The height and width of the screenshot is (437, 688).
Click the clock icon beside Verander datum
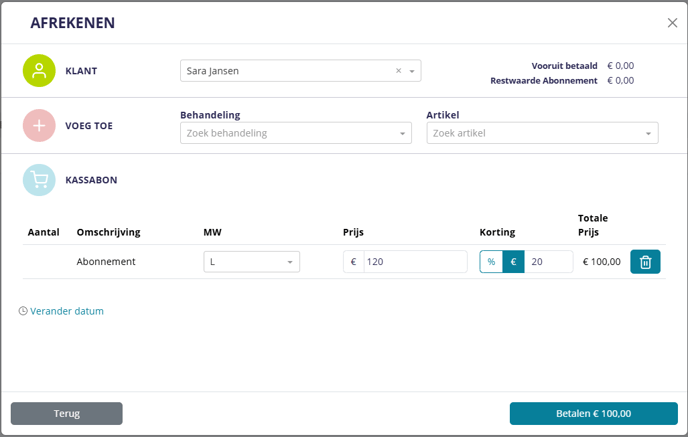point(23,311)
